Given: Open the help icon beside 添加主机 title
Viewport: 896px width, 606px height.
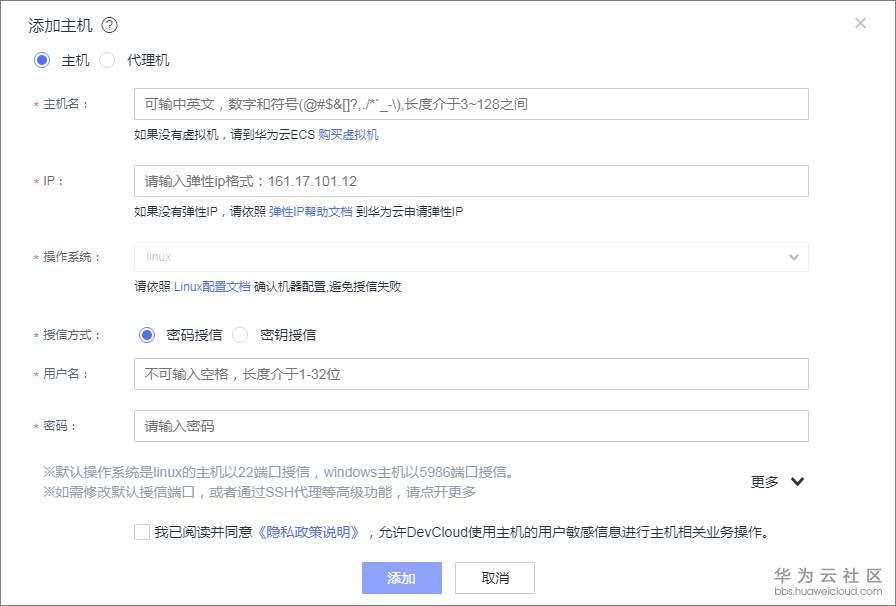Looking at the screenshot, I should (x=109, y=23).
